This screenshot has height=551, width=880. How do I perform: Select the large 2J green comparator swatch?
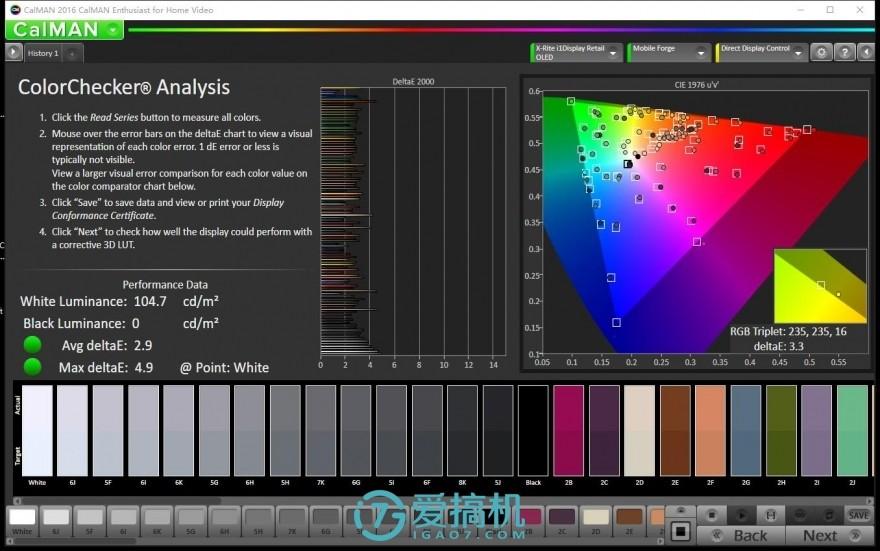click(852, 430)
